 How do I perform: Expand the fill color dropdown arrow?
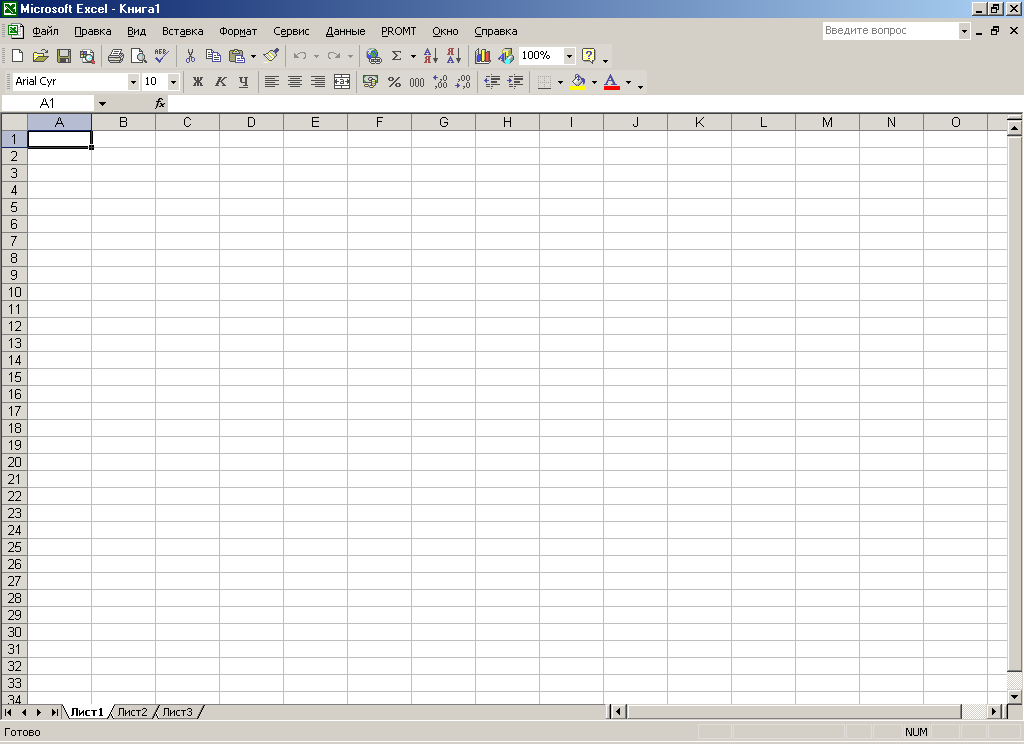pos(594,82)
